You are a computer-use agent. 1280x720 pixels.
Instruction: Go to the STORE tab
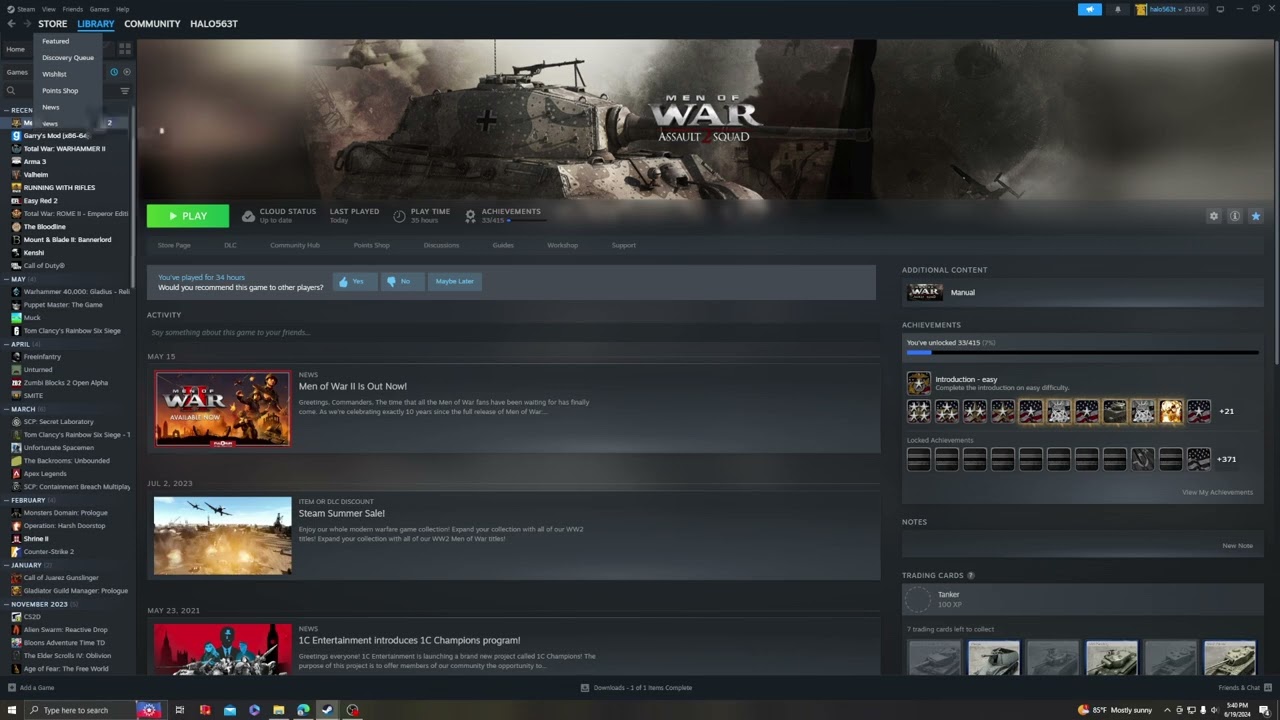pos(53,24)
